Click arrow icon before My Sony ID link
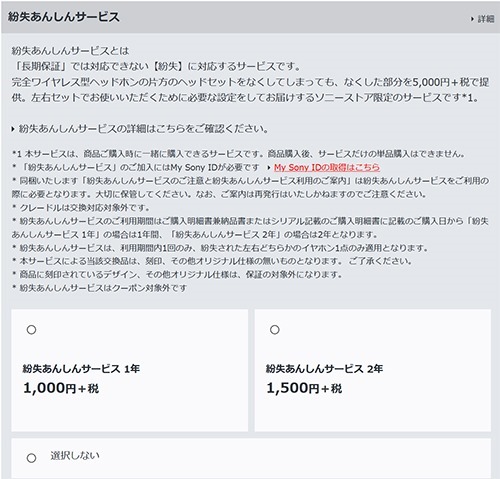Image resolution: width=500 pixels, height=479 pixels. tap(268, 168)
